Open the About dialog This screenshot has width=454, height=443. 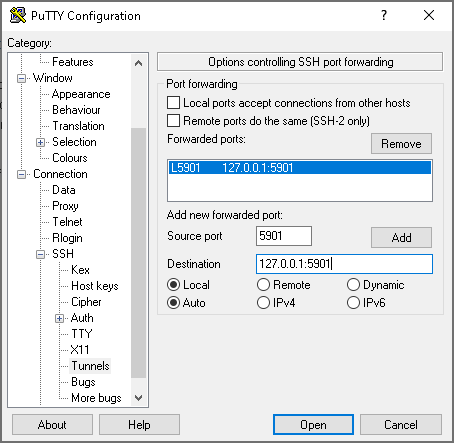pos(52,425)
